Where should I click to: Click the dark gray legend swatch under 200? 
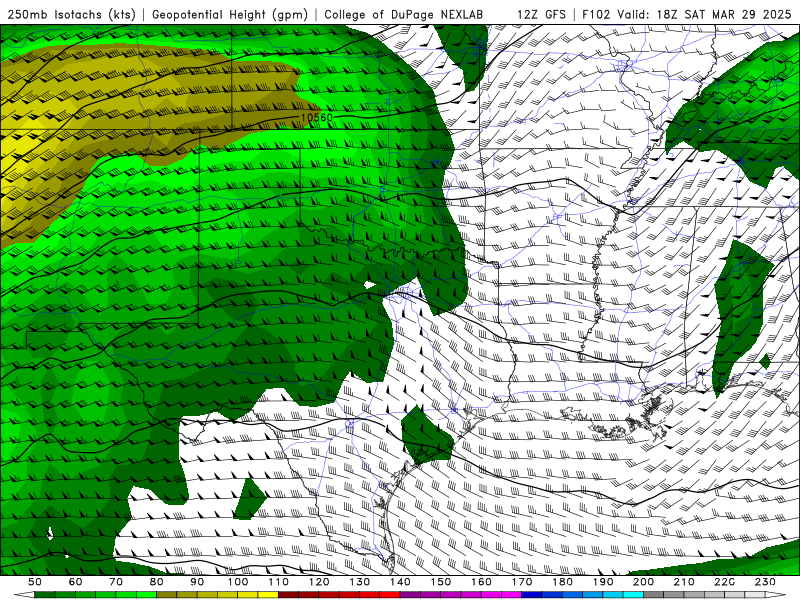coord(654,595)
